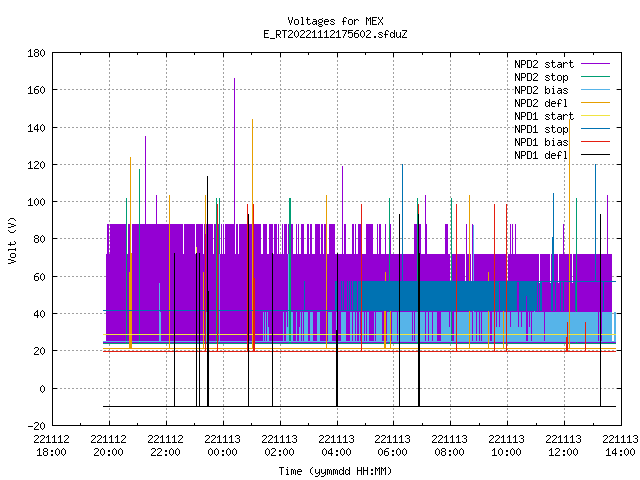The height and width of the screenshot is (480, 640).
Task: Click the file name E_RT20221112175602.sfduZ subtitle
Action: (335, 34)
